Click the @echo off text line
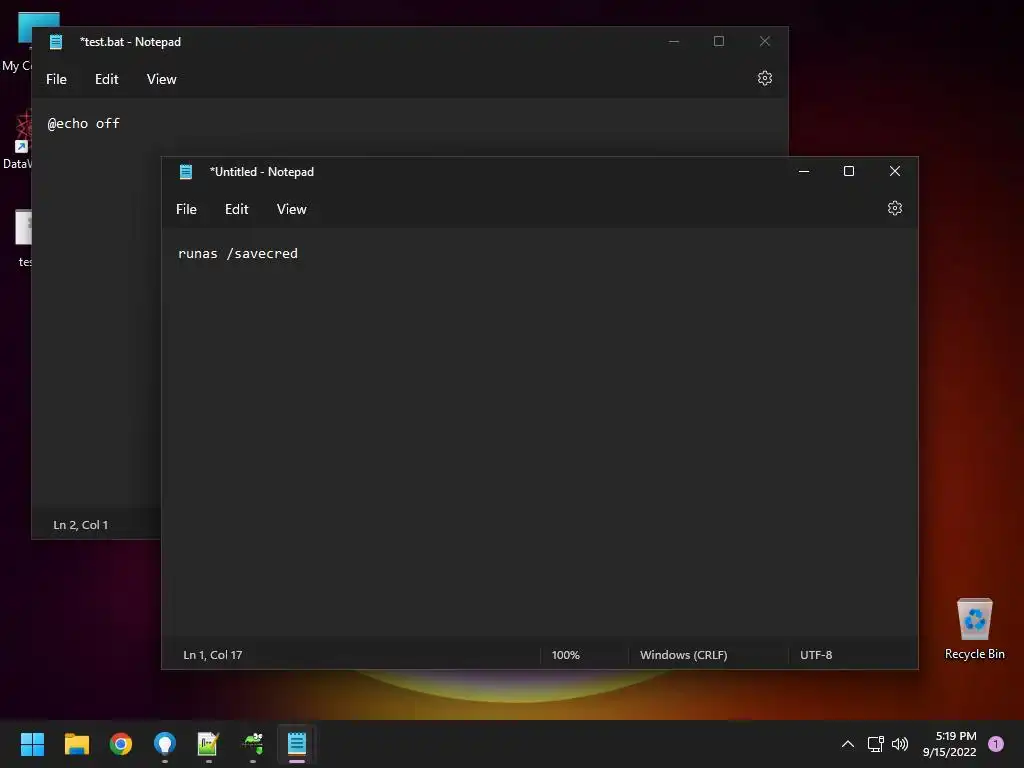 (x=84, y=123)
